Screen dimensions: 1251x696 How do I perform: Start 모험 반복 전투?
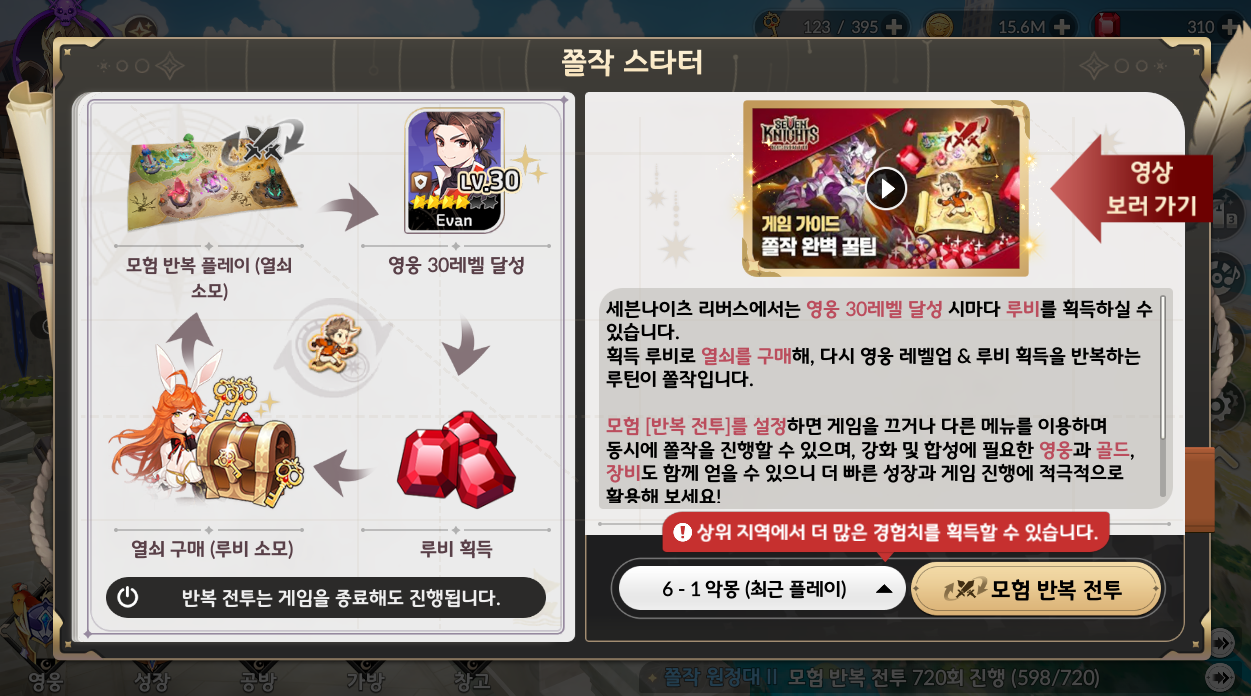coord(1038,589)
